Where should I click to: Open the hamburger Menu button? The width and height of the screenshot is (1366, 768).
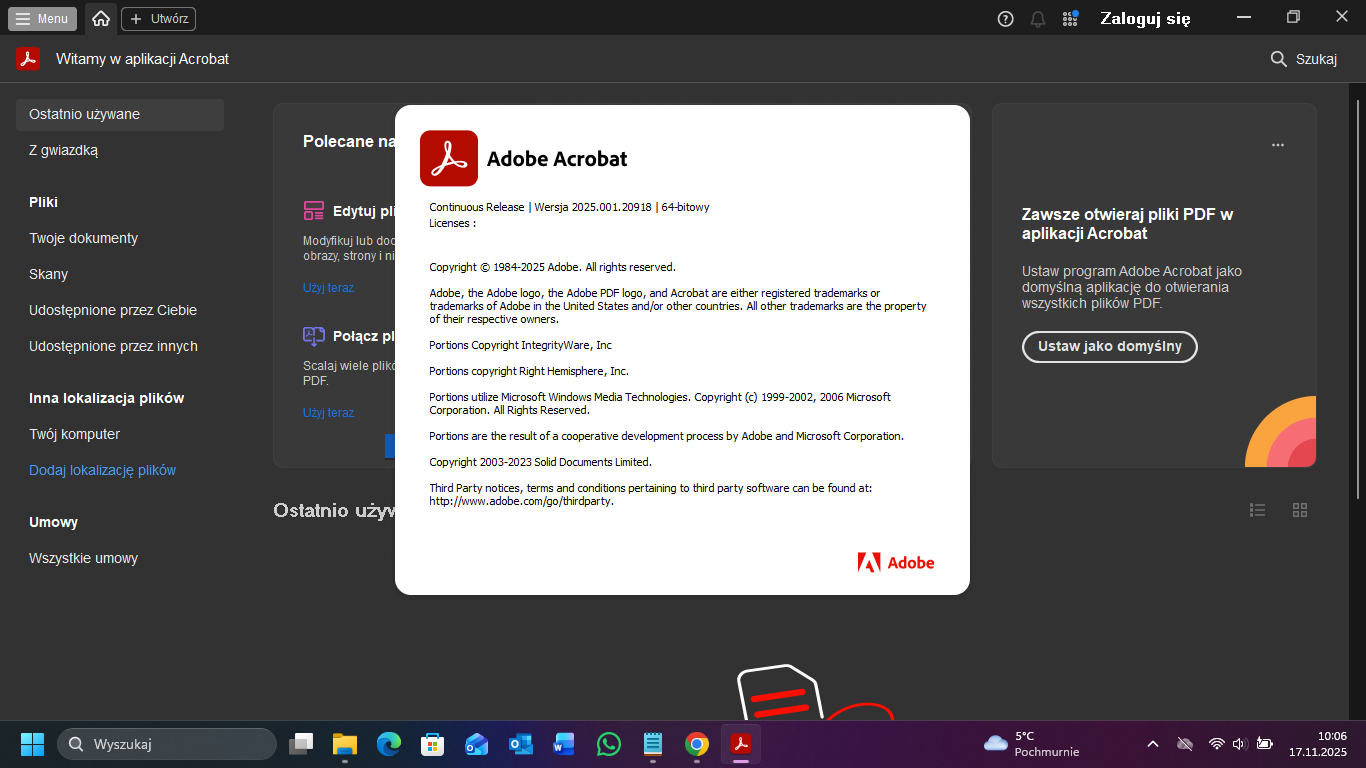coord(42,18)
